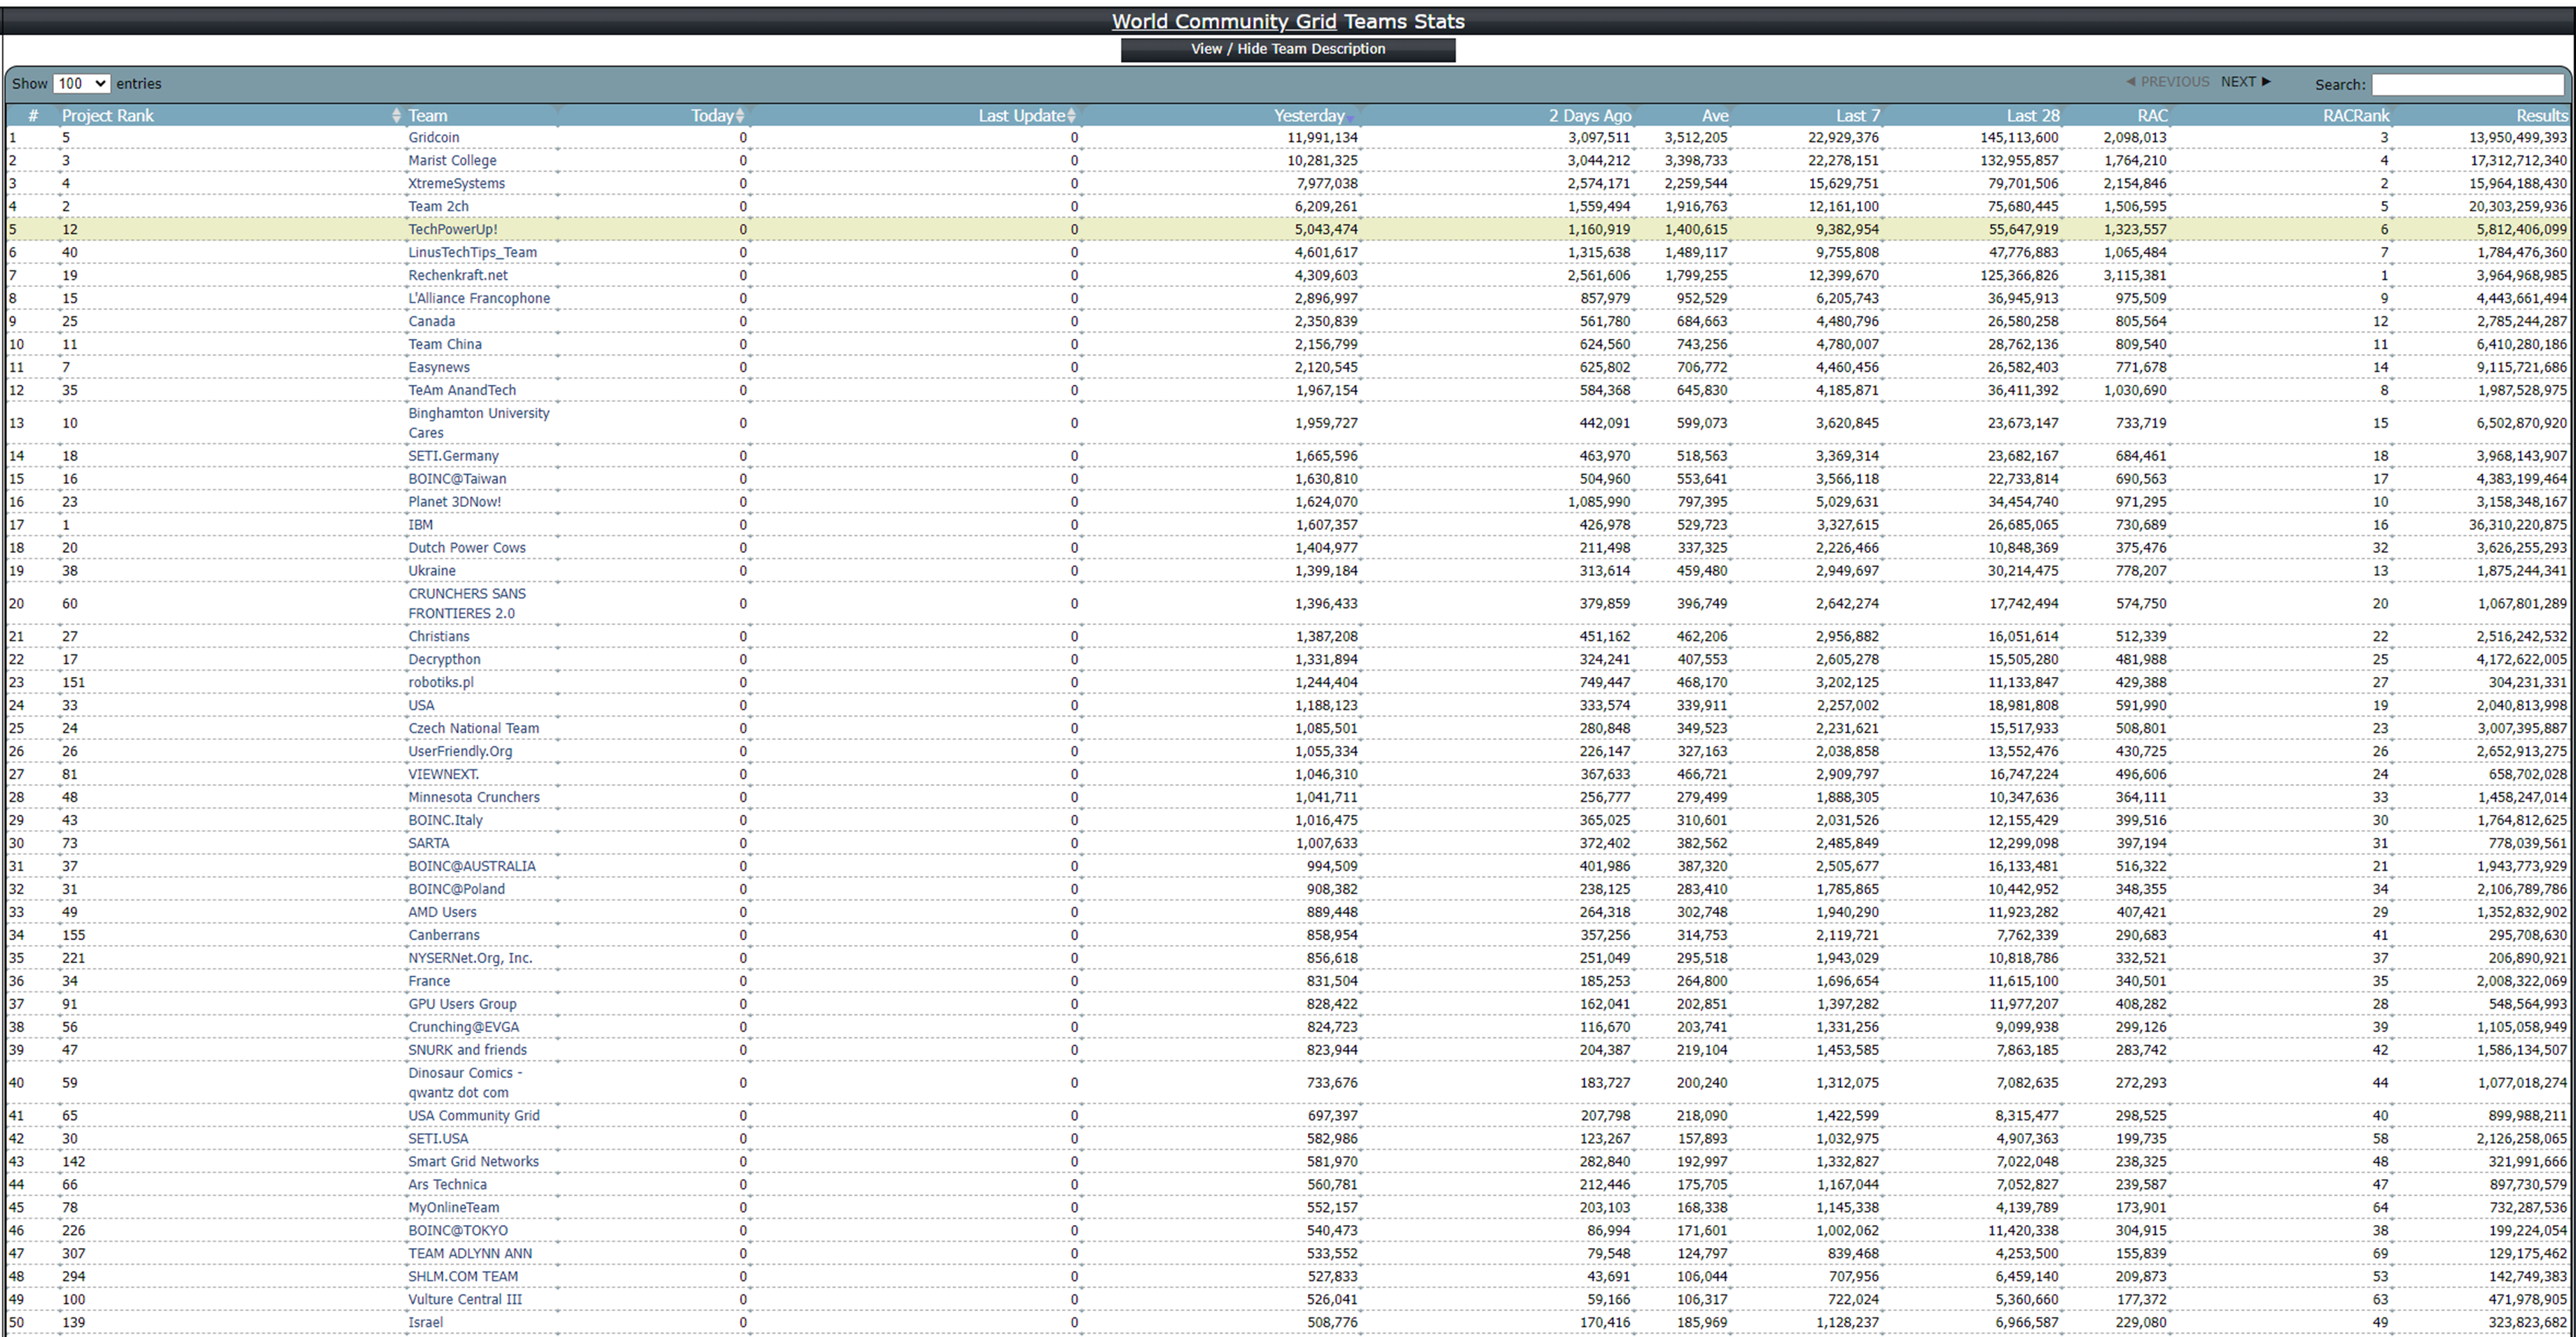
Task: Open the highlighted TechPowerUp! team link
Action: click(x=452, y=230)
